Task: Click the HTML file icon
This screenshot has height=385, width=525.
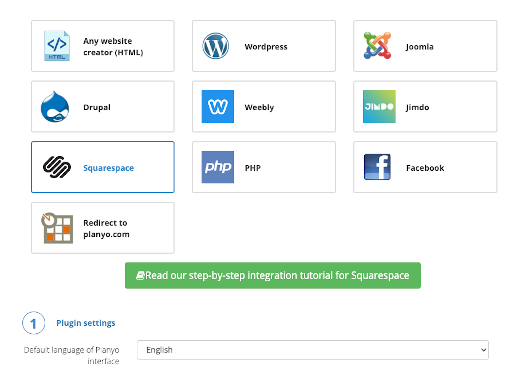Action: 57,46
